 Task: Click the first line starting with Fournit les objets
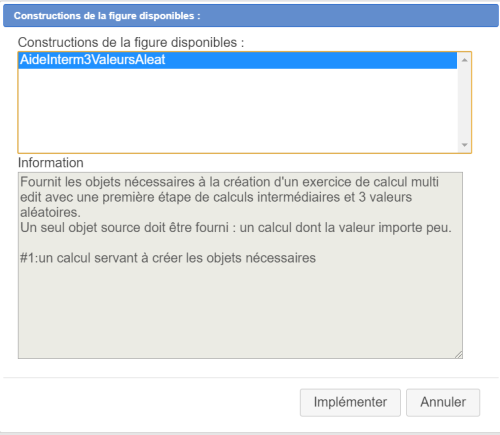229,182
